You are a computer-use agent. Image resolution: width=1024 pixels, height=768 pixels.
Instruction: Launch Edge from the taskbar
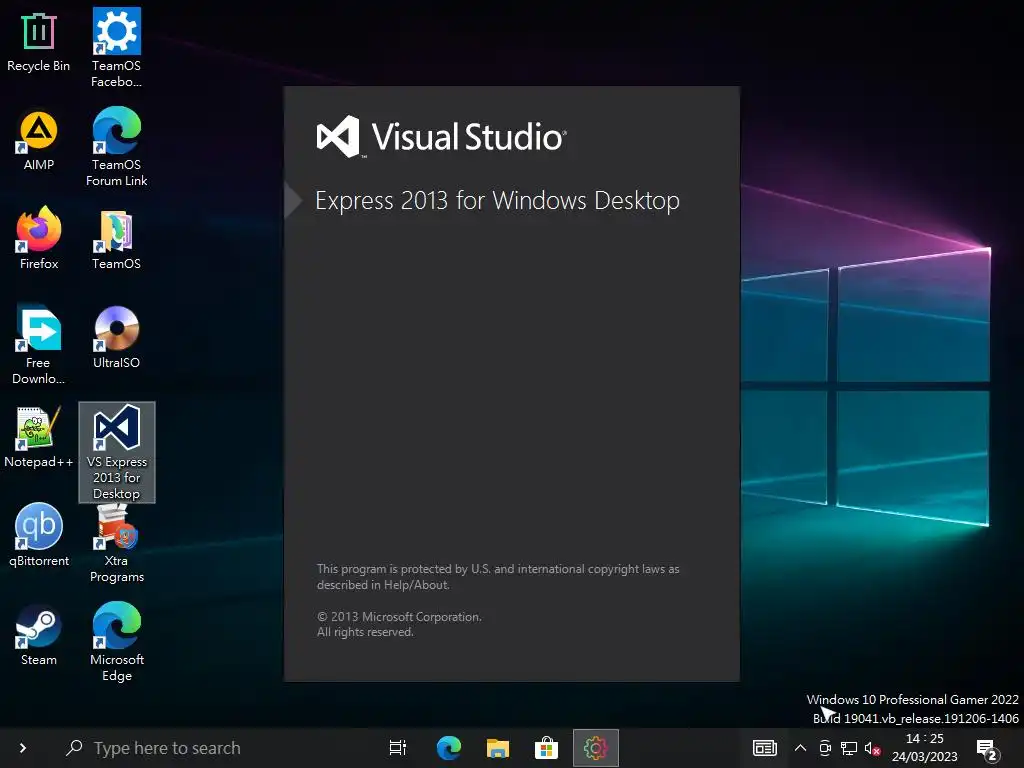(x=449, y=748)
